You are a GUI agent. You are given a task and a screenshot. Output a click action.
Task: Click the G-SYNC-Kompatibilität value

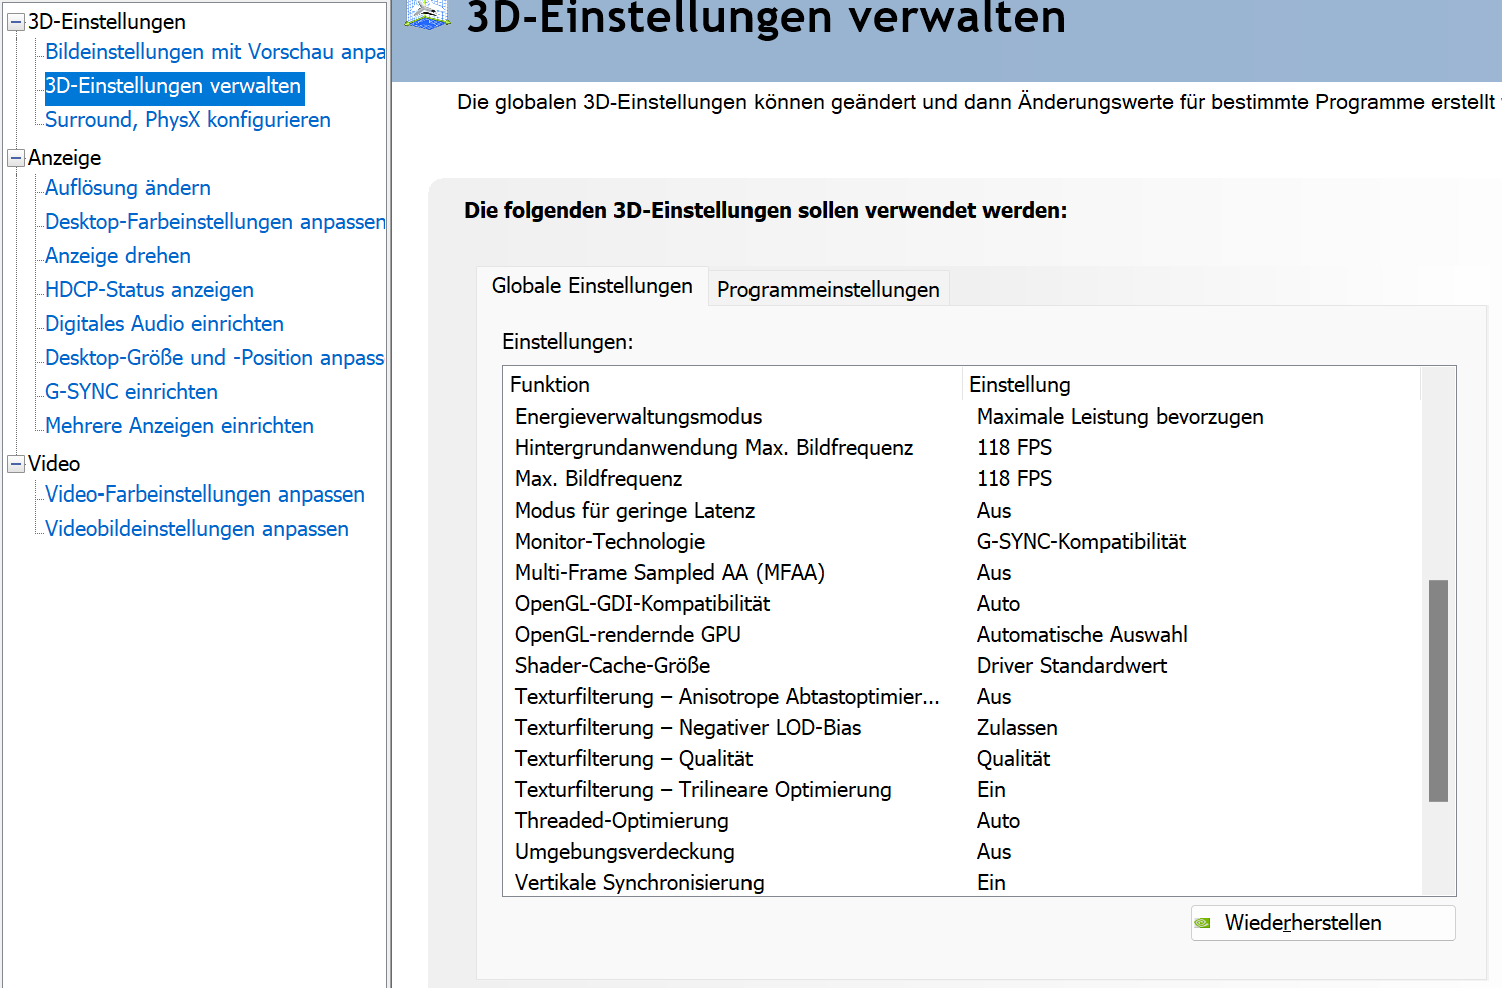click(1081, 542)
